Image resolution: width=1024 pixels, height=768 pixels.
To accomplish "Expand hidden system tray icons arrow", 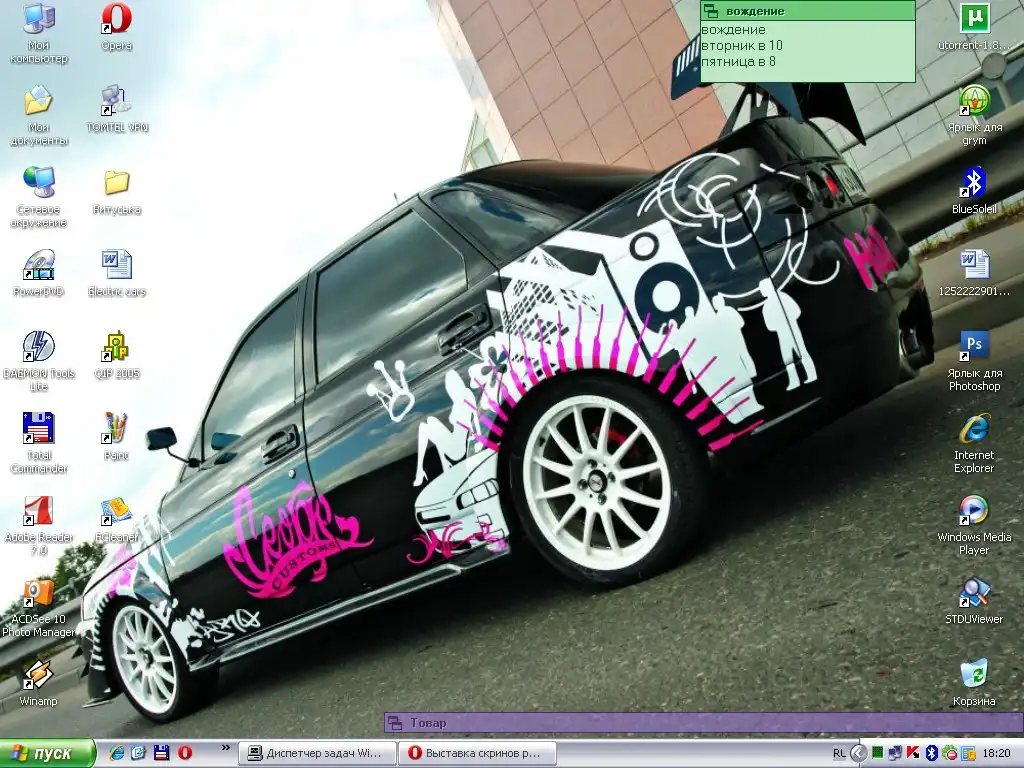I will [x=858, y=753].
